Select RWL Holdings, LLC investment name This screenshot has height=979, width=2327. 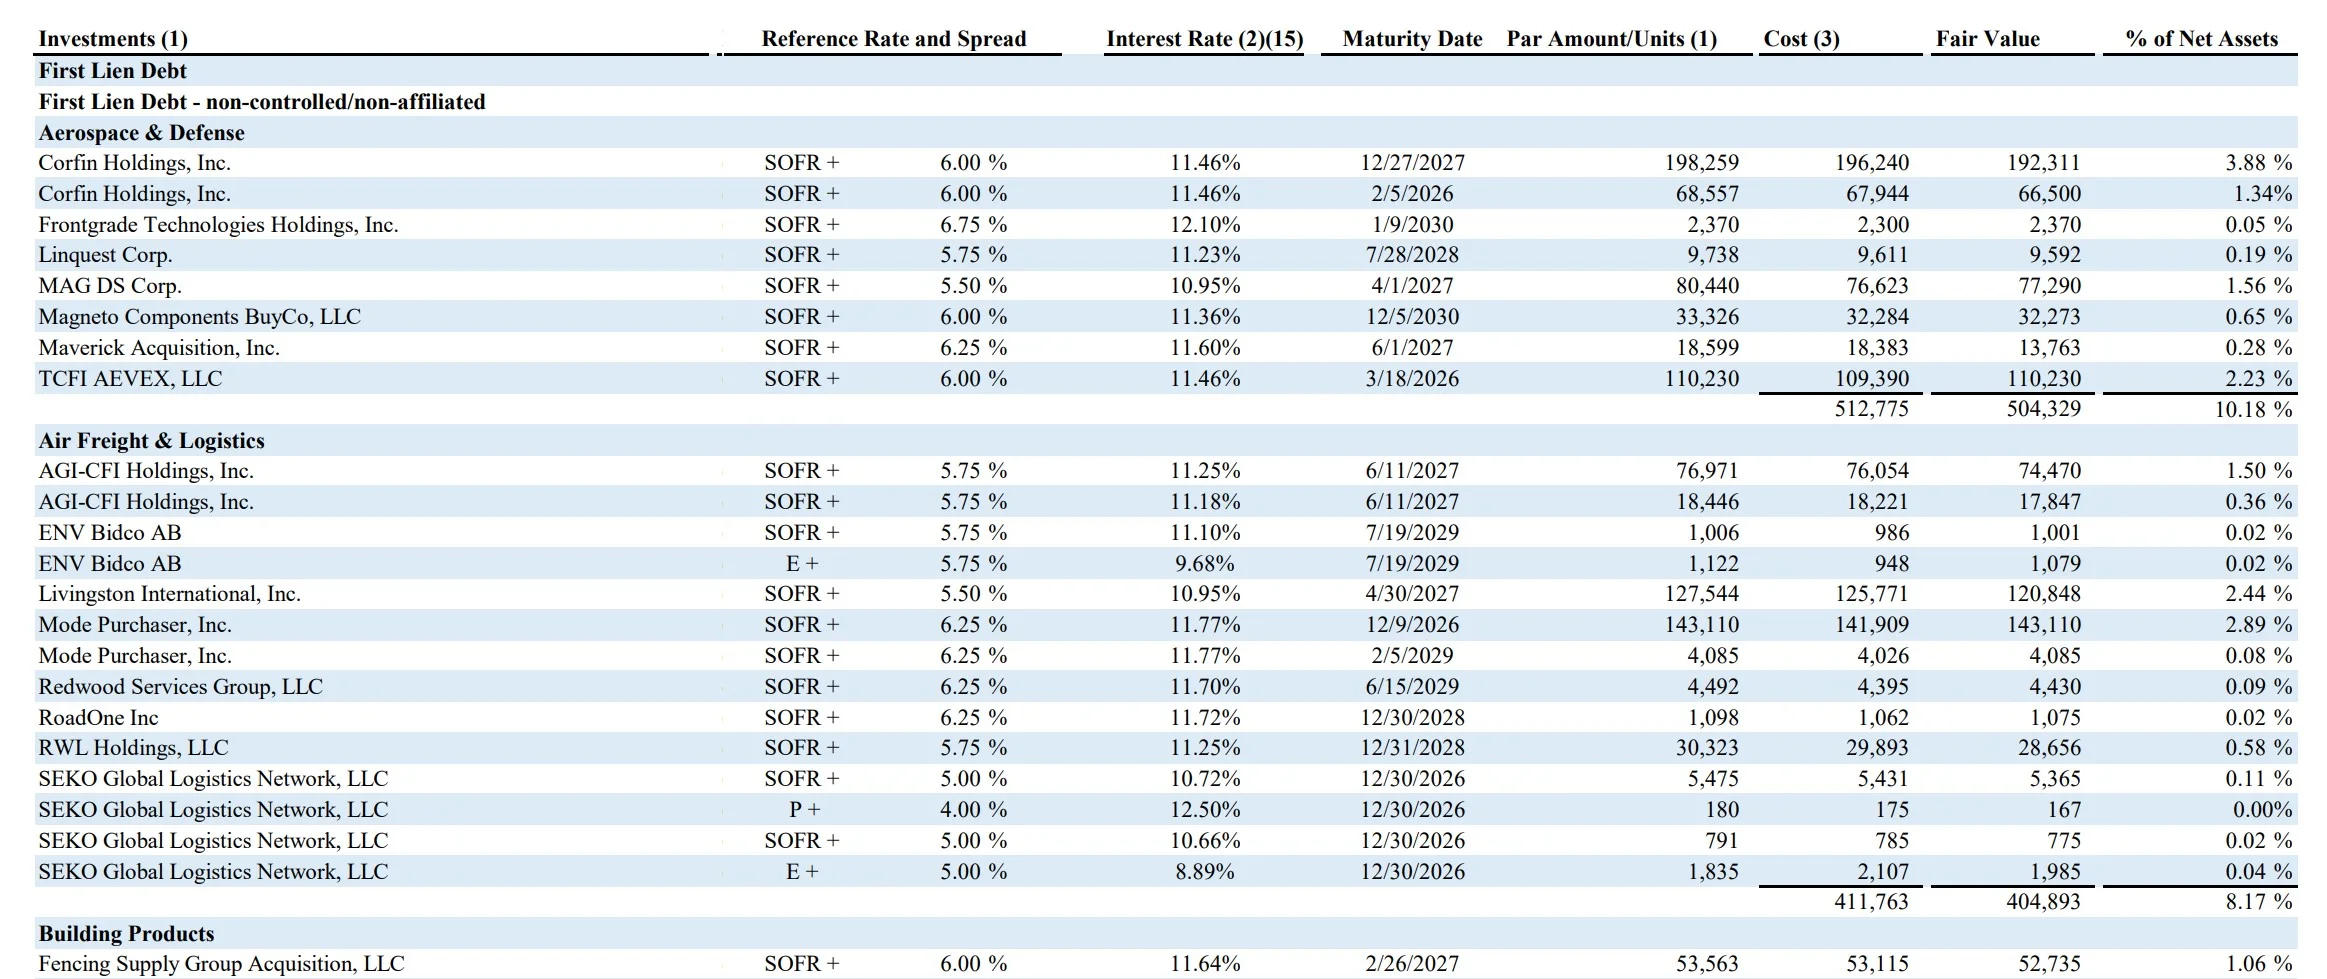coord(133,748)
